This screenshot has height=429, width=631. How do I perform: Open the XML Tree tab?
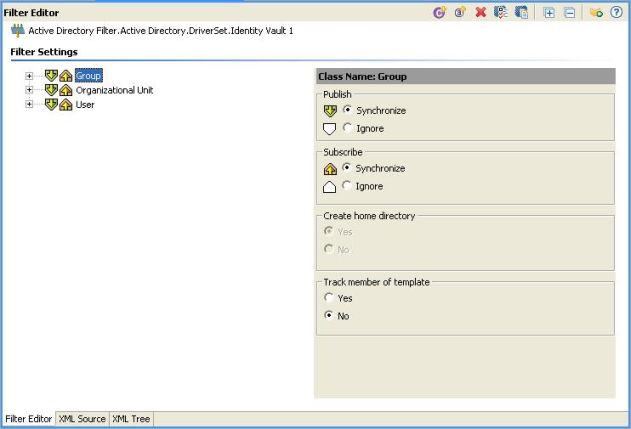click(x=131, y=419)
